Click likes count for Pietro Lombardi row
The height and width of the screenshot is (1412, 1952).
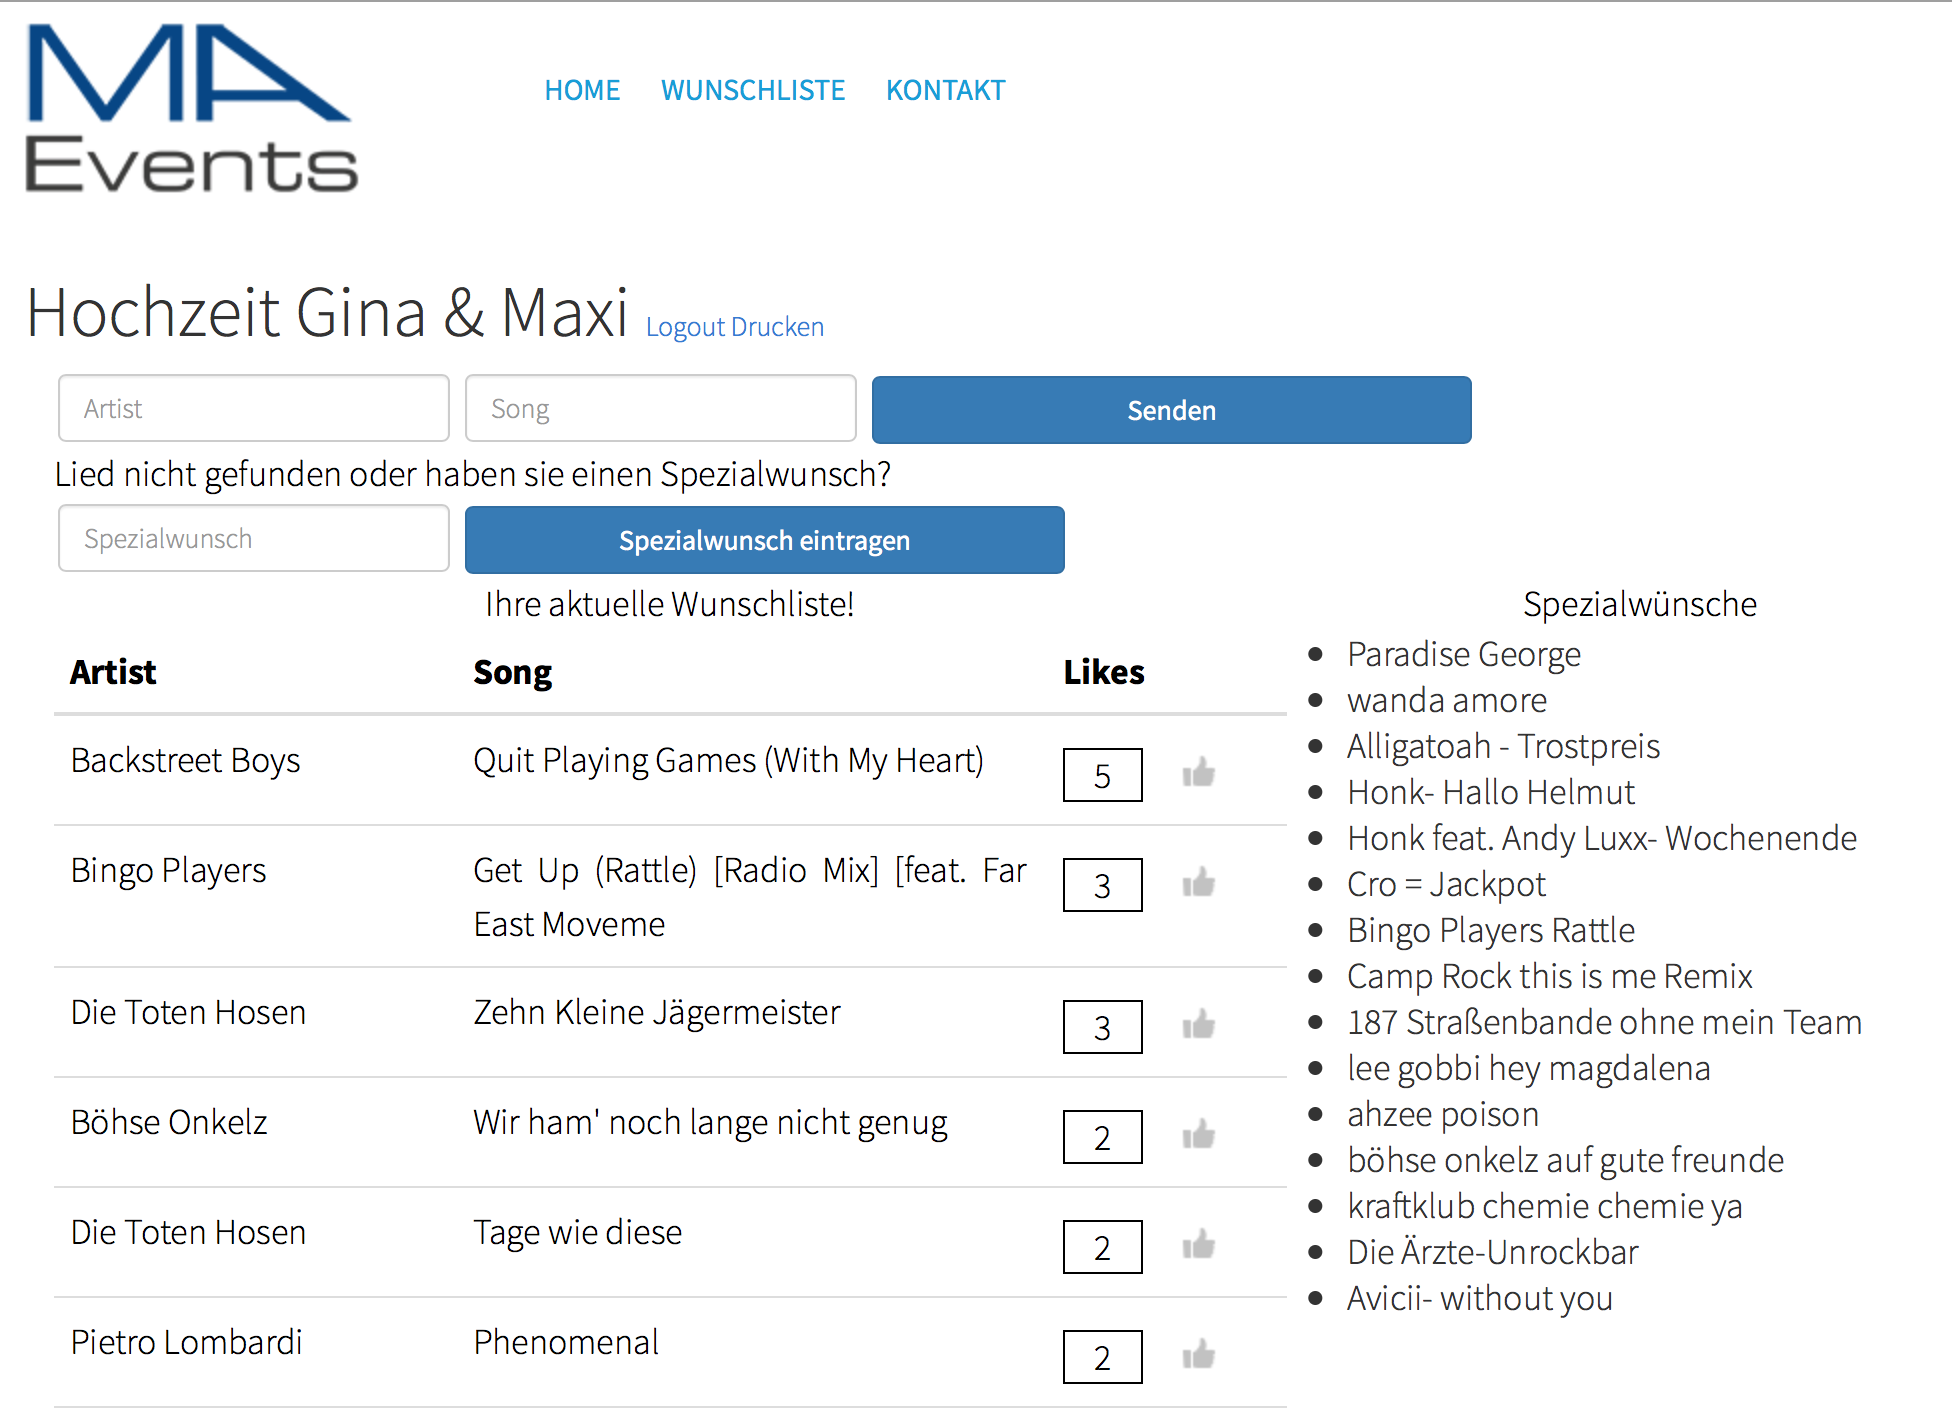click(x=1102, y=1357)
